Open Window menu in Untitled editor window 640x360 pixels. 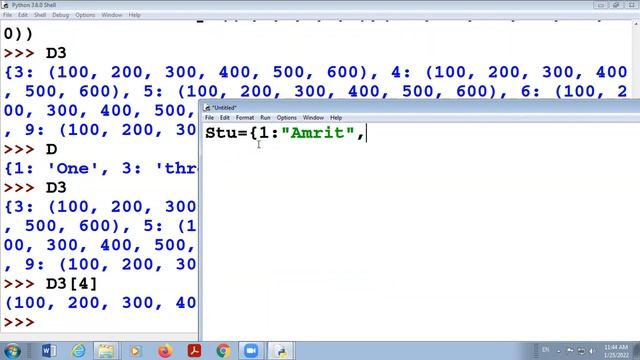coord(313,118)
